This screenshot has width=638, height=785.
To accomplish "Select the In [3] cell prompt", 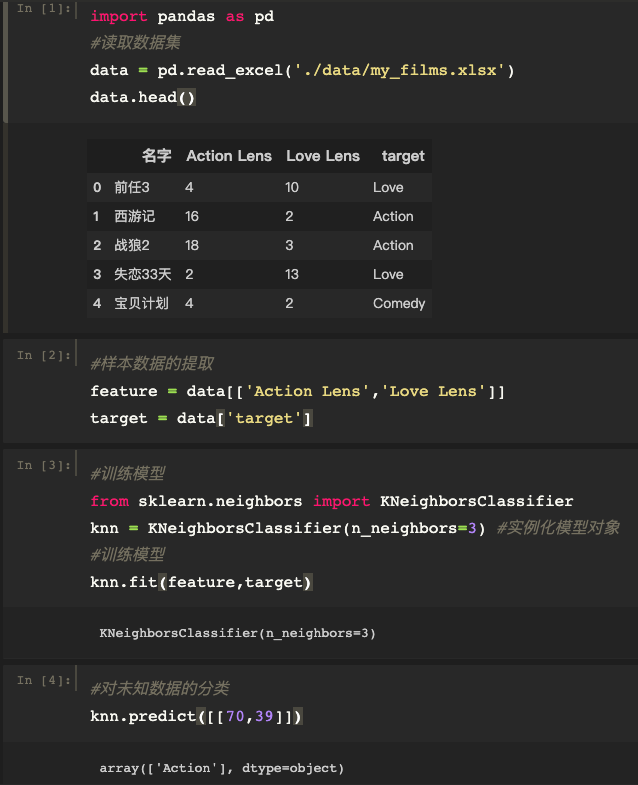I will point(44,466).
